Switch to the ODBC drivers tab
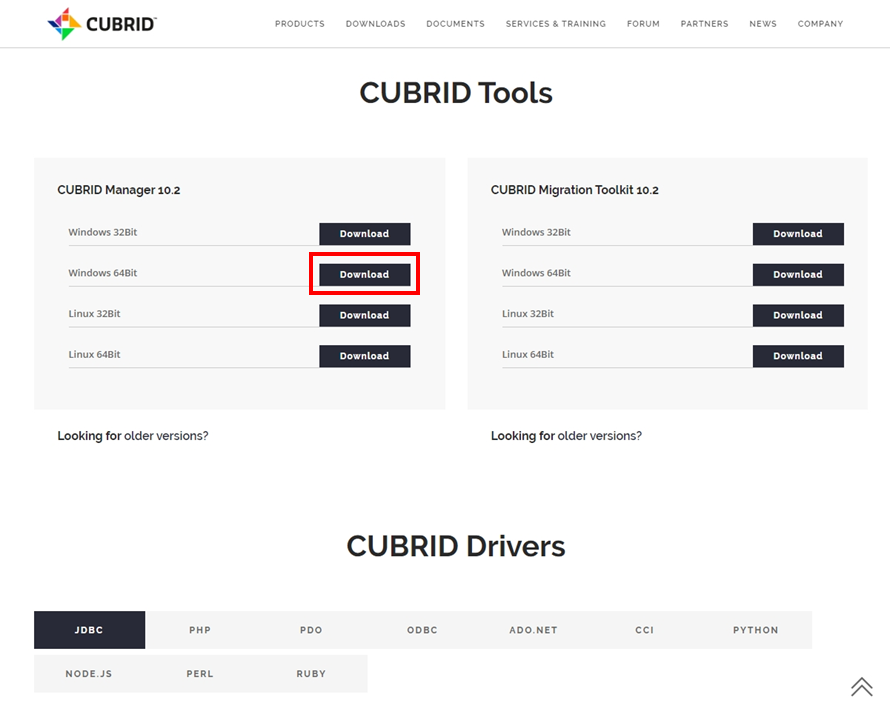 tap(422, 630)
